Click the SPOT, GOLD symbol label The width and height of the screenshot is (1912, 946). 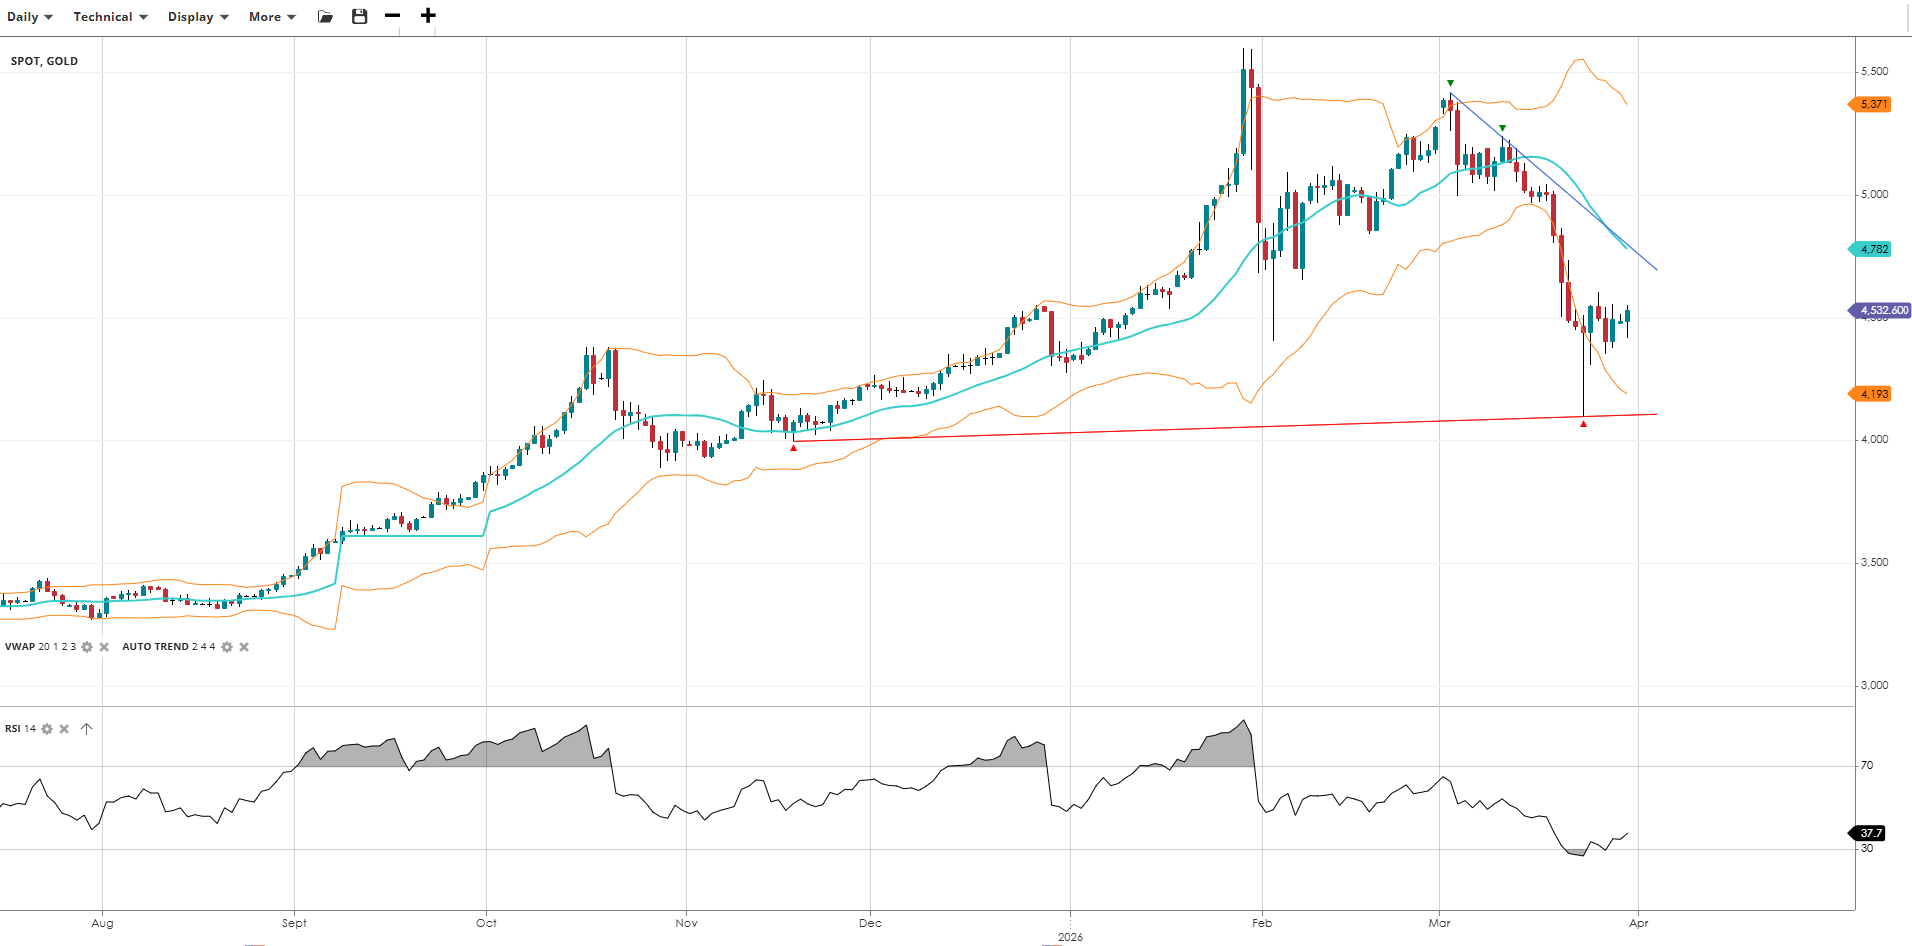click(x=44, y=61)
